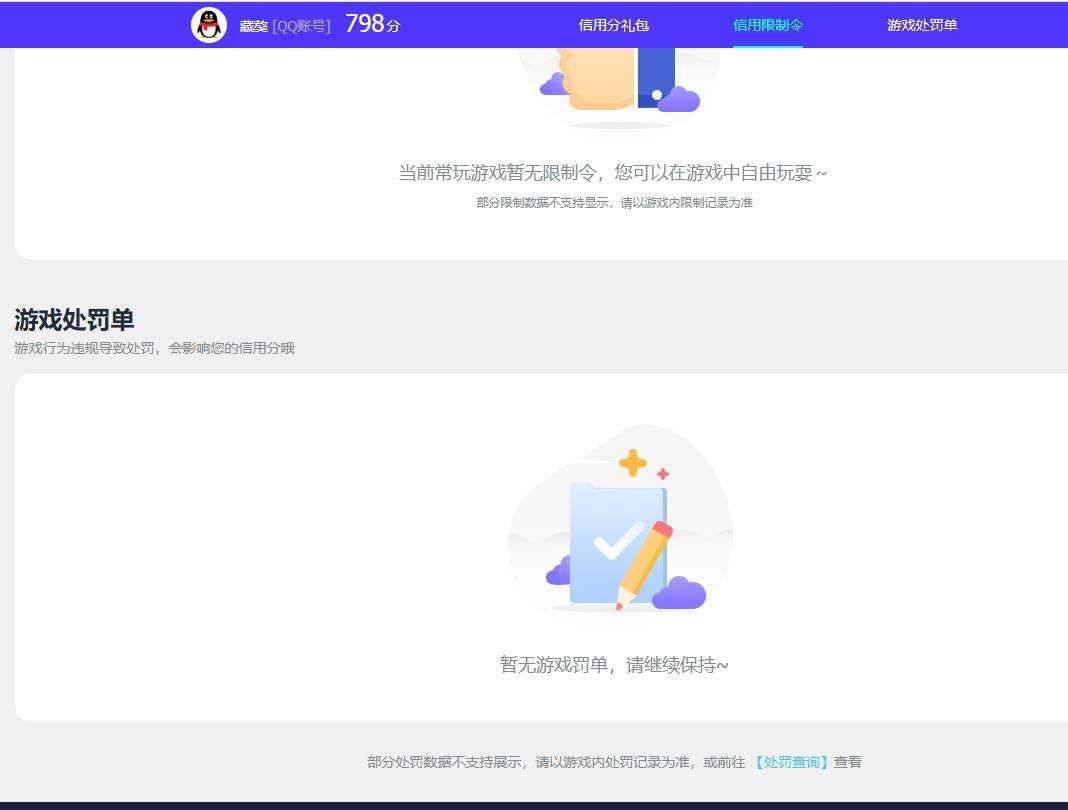Click the [QQ账号] account label
Screen dimensions: 1068x810
tap(301, 26)
